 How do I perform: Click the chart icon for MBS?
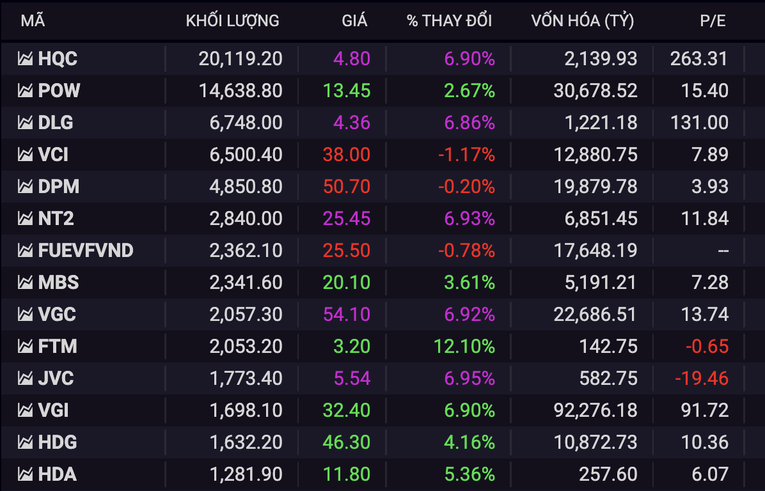pyautogui.click(x=25, y=283)
